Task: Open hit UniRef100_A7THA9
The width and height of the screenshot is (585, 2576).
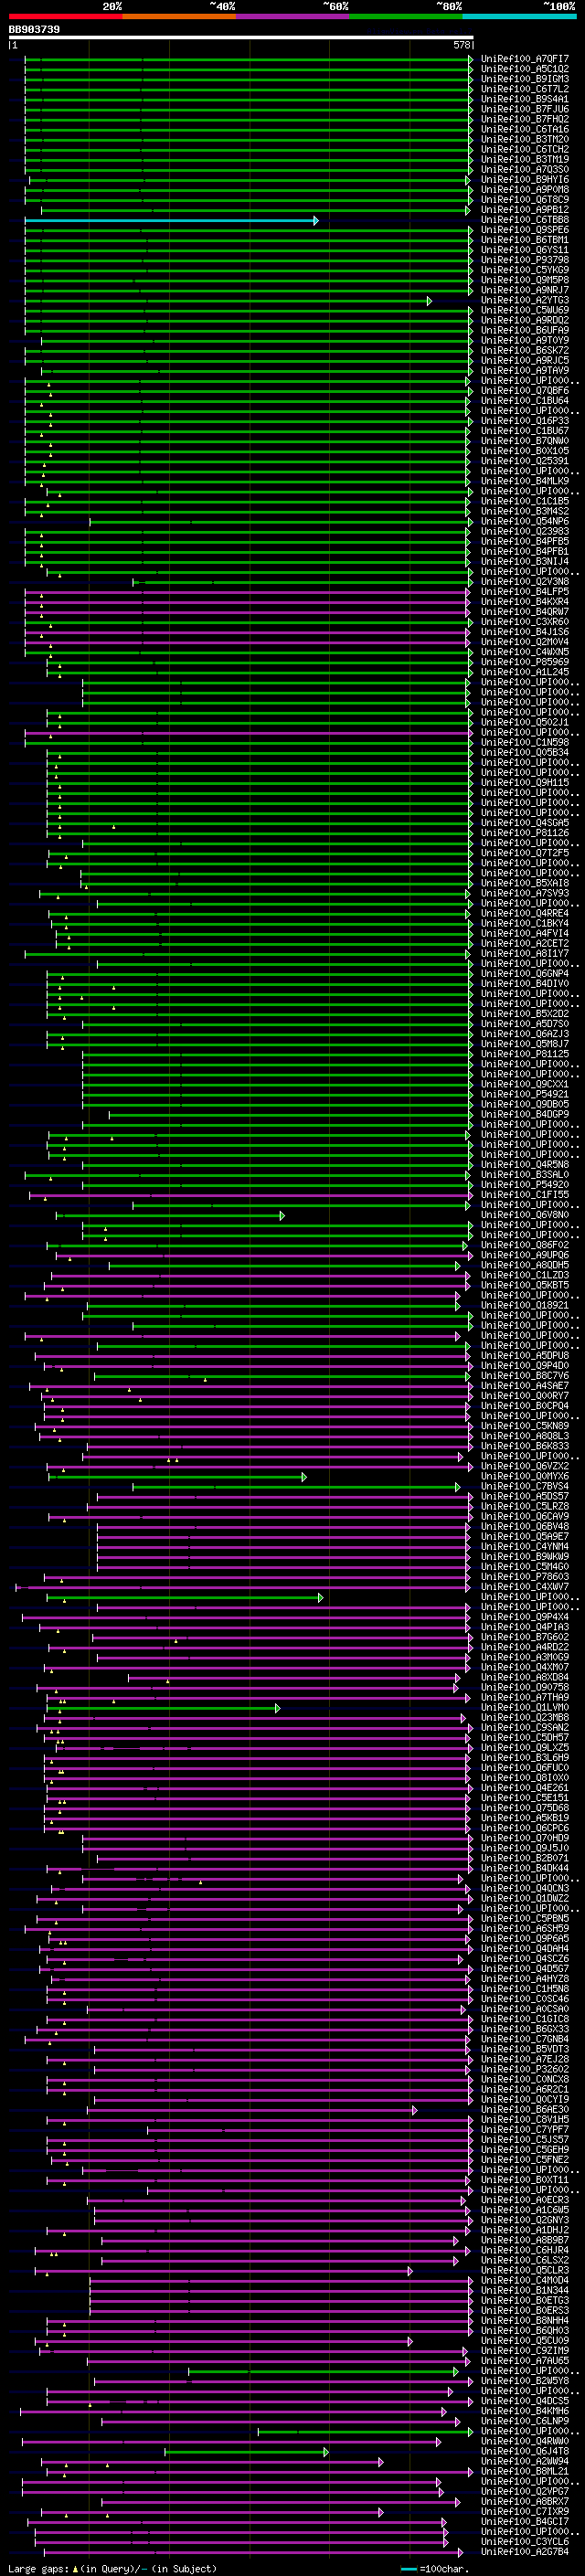Action: pos(525,1697)
